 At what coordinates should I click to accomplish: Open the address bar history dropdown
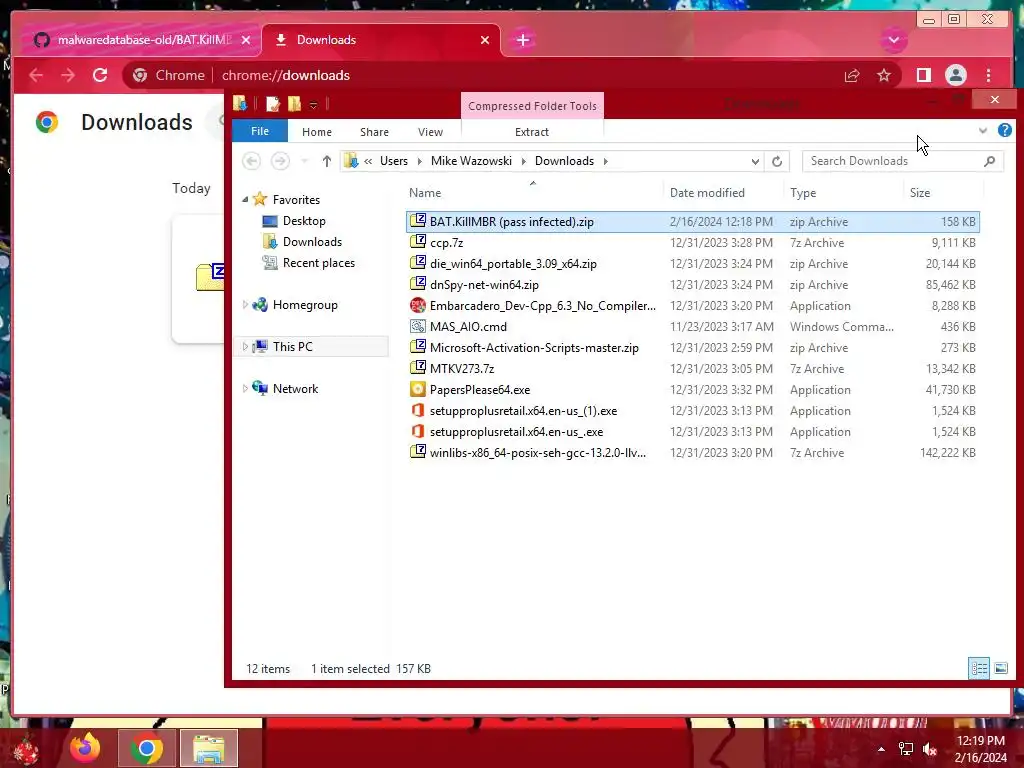coord(755,161)
